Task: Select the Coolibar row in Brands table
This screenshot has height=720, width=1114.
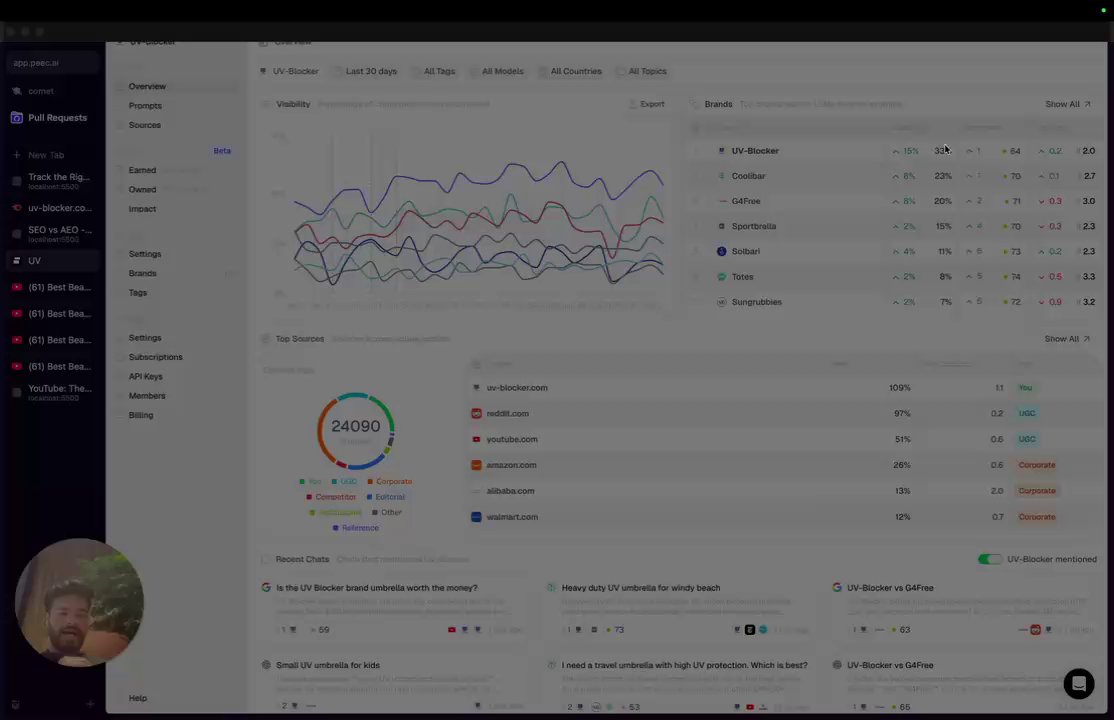Action: point(894,176)
